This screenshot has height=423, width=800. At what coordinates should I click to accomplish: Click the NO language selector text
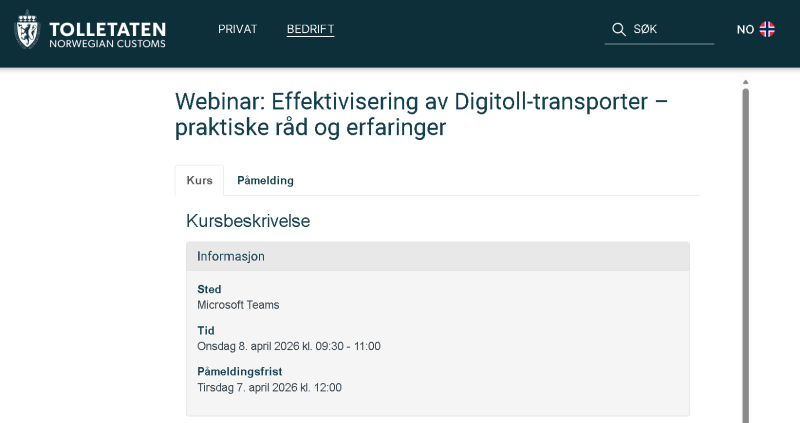tap(745, 30)
